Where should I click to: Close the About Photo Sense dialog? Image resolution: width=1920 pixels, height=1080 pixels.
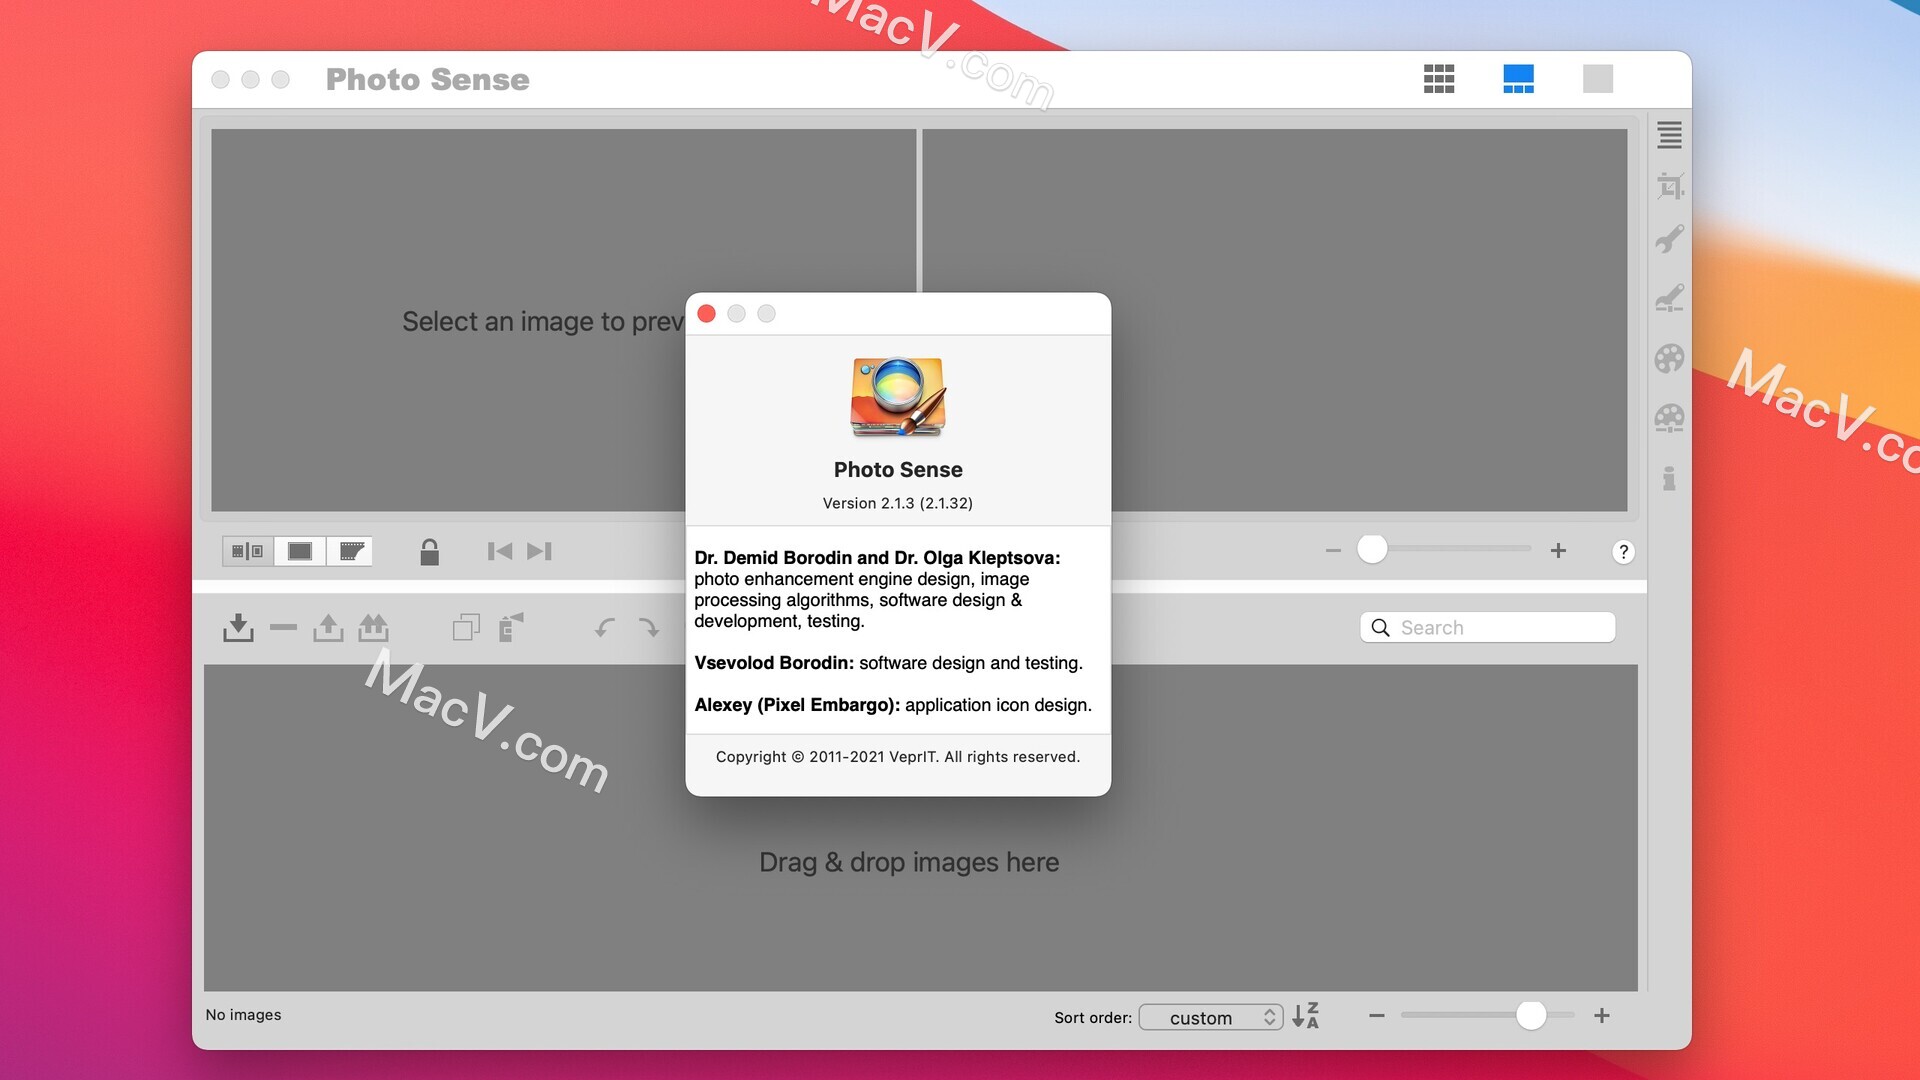(x=706, y=314)
